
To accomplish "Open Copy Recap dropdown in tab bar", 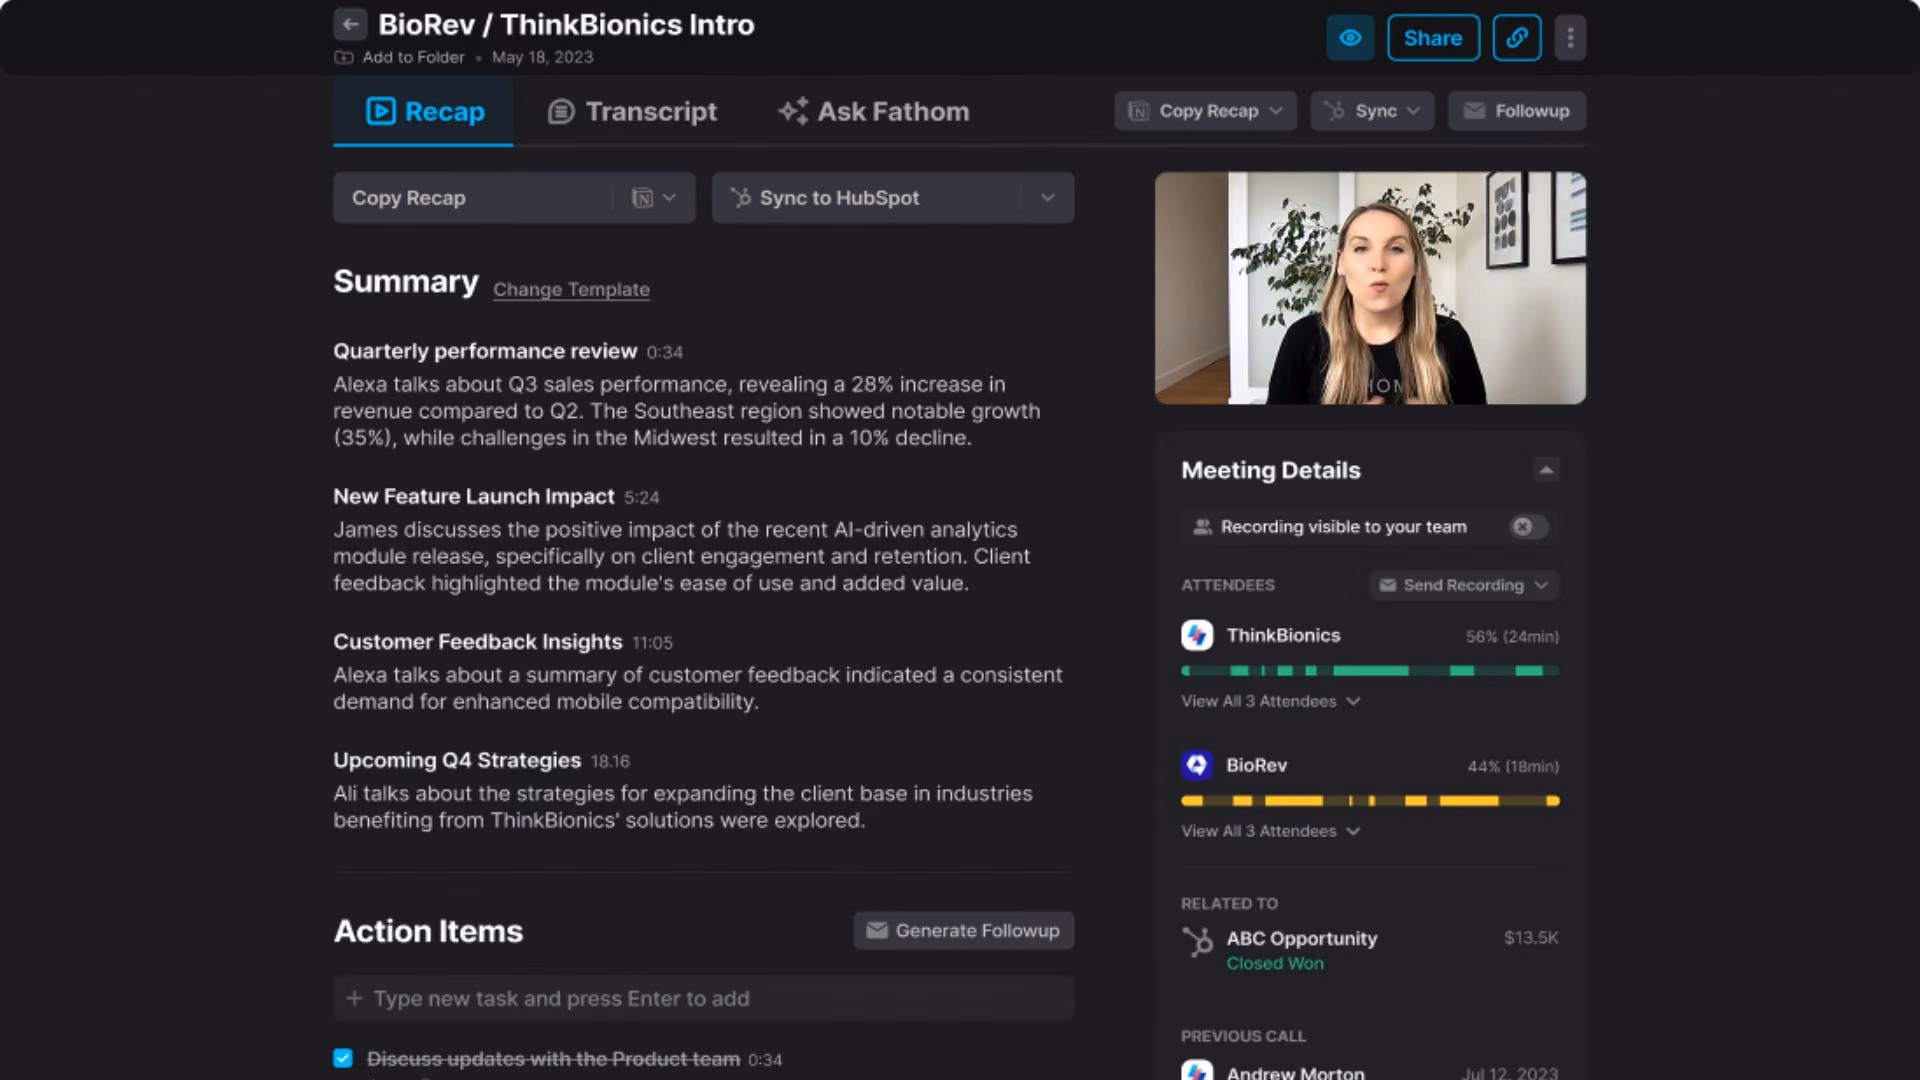I will tap(1205, 111).
